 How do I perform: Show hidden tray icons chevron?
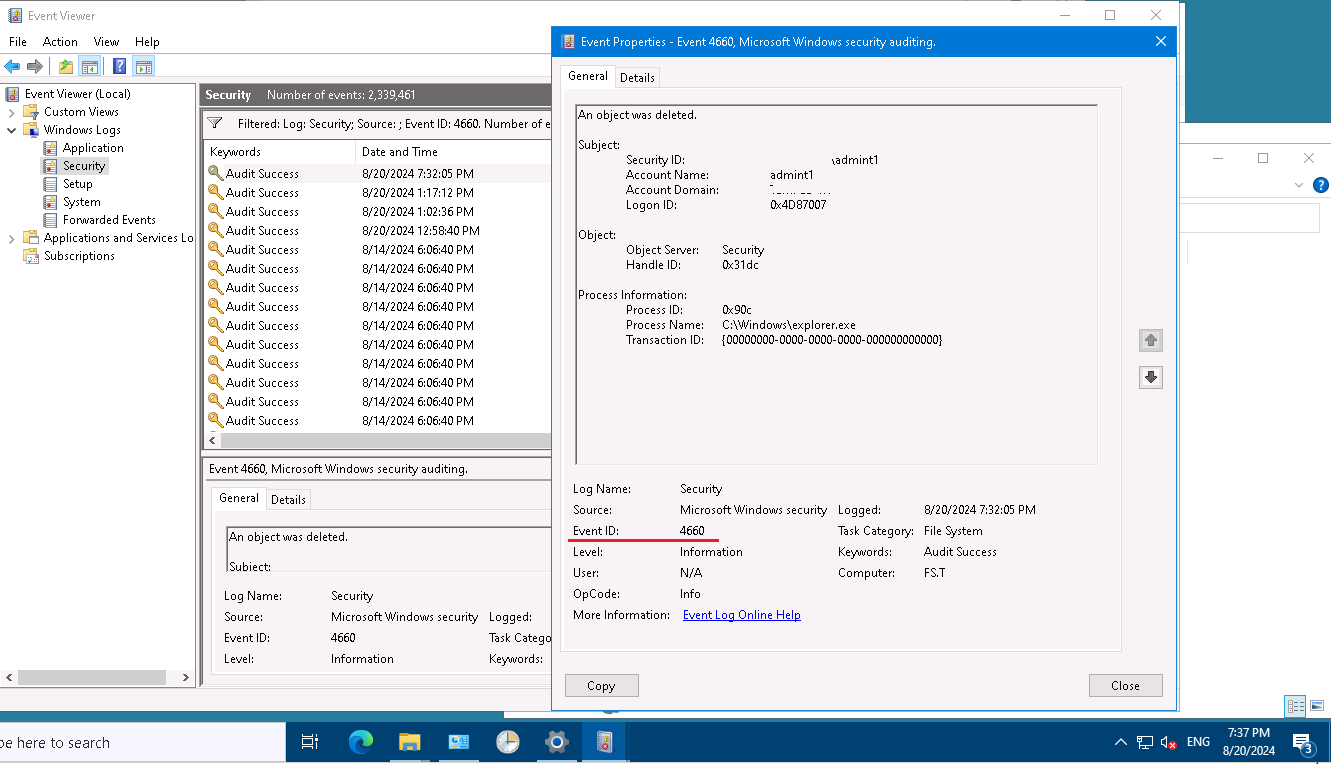coord(1121,742)
